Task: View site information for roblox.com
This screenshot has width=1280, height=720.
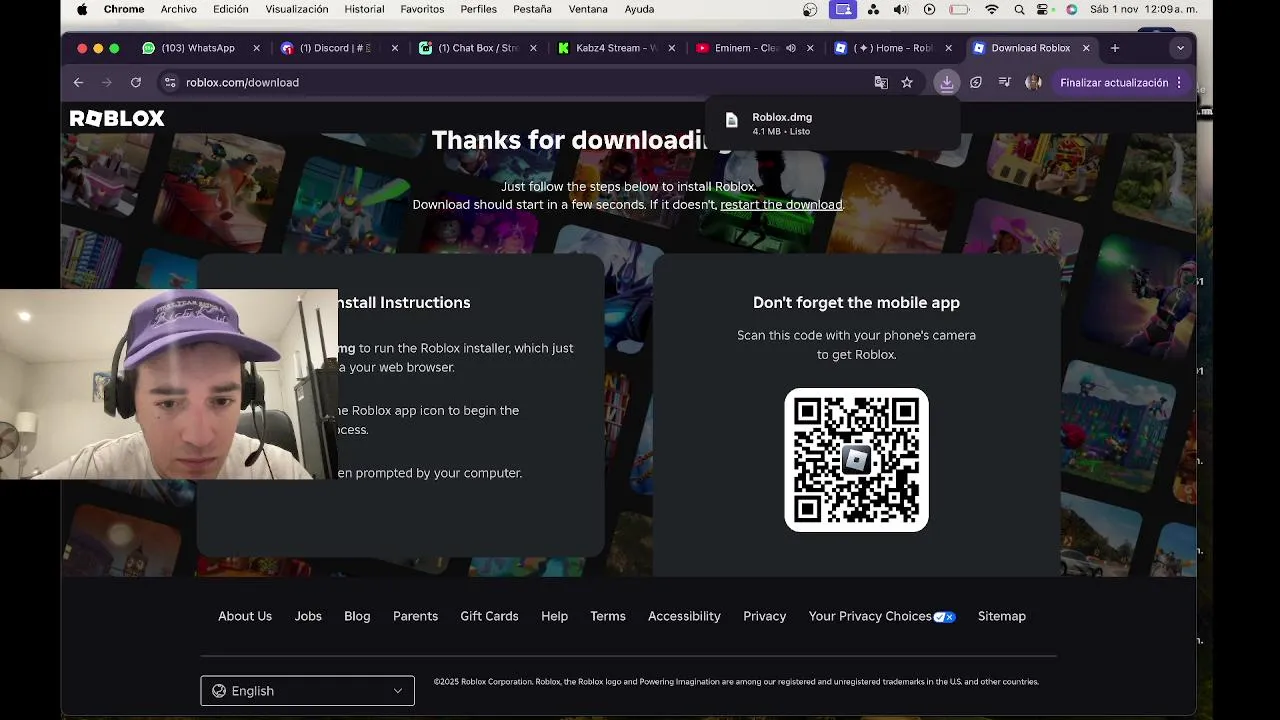Action: (x=170, y=82)
